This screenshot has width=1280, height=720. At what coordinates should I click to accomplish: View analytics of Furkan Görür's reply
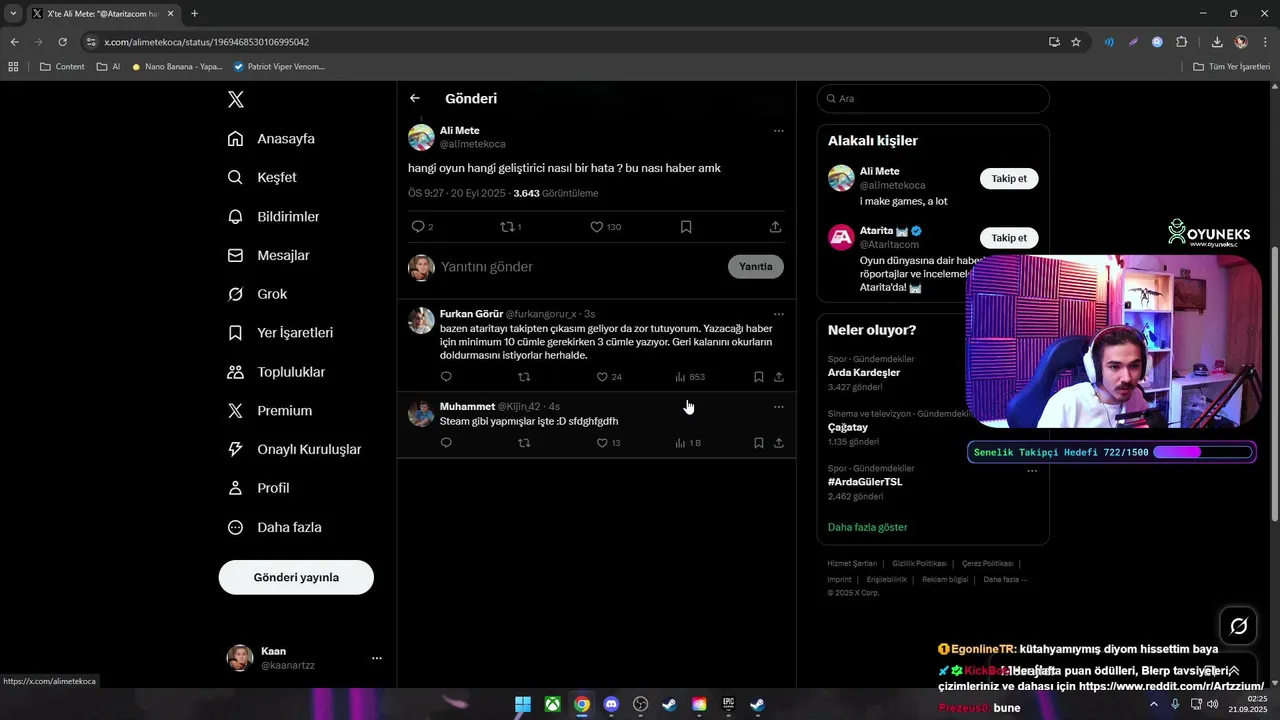click(690, 377)
